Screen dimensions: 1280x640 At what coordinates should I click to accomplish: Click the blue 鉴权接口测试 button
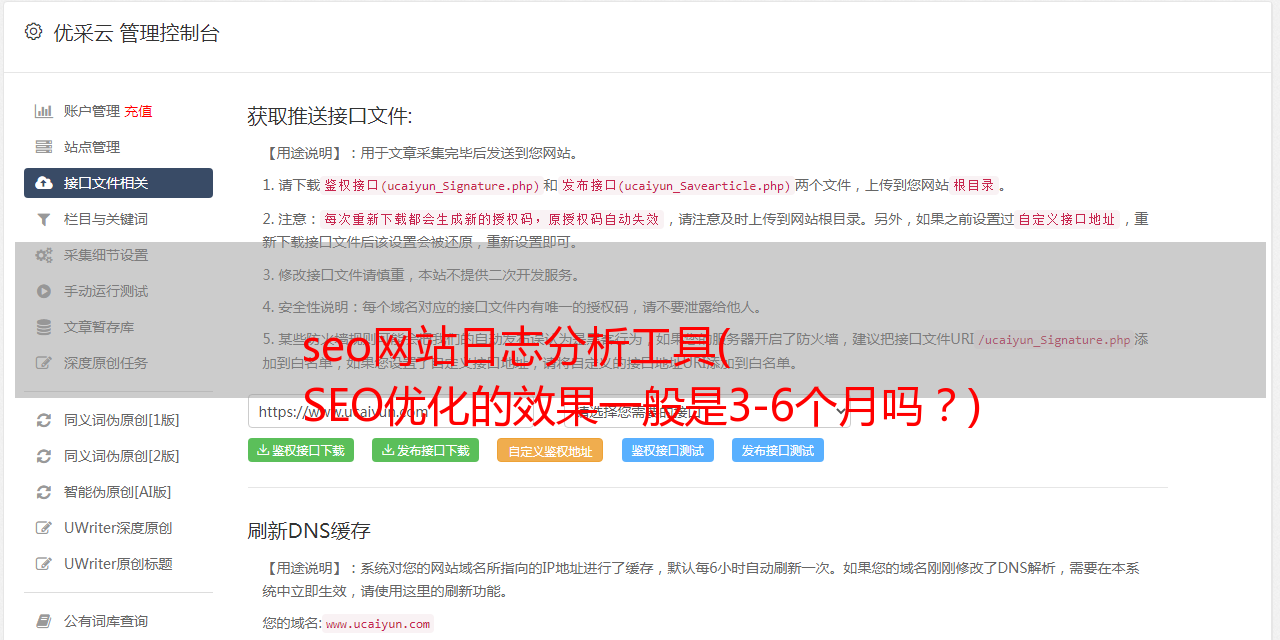[668, 450]
